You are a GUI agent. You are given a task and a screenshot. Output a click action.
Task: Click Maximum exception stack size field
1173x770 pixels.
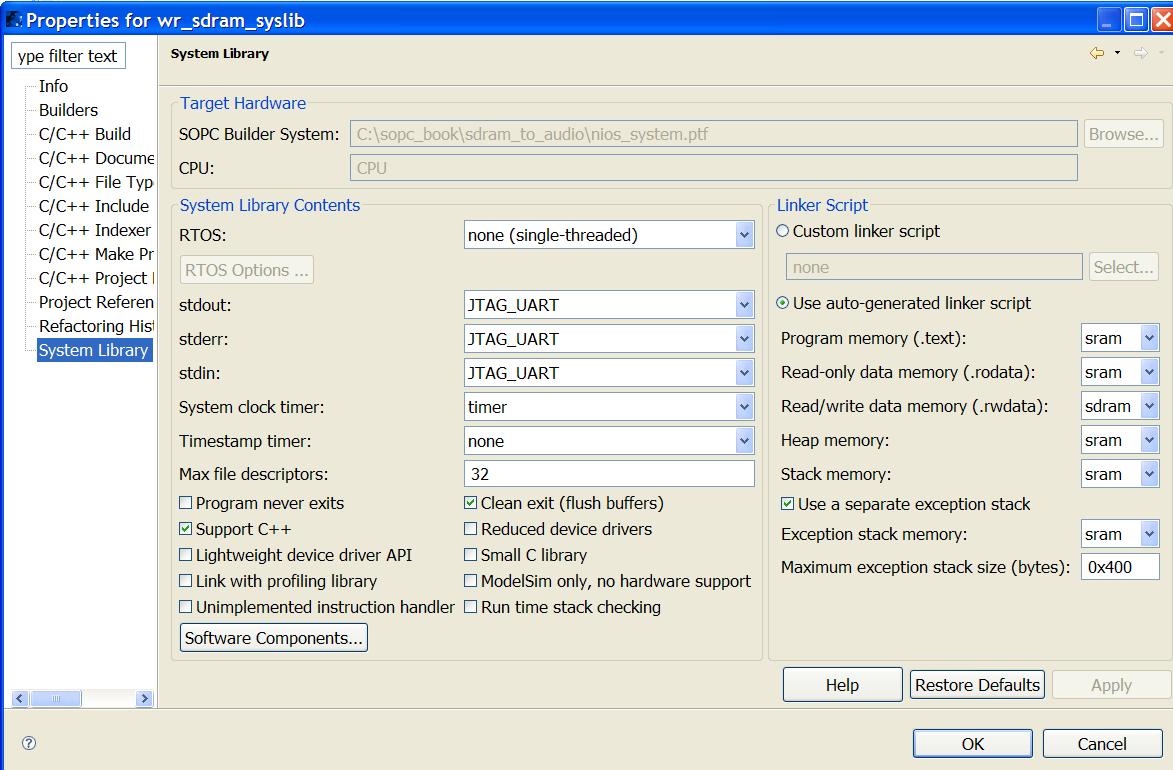1120,567
